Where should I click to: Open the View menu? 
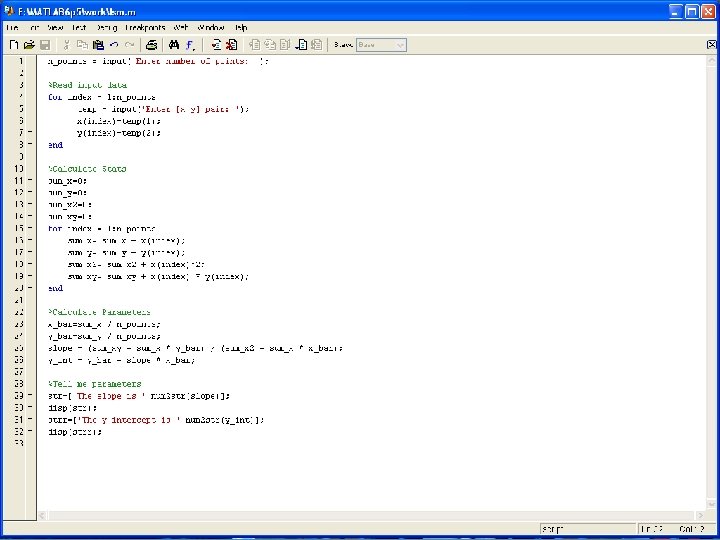tap(55, 28)
